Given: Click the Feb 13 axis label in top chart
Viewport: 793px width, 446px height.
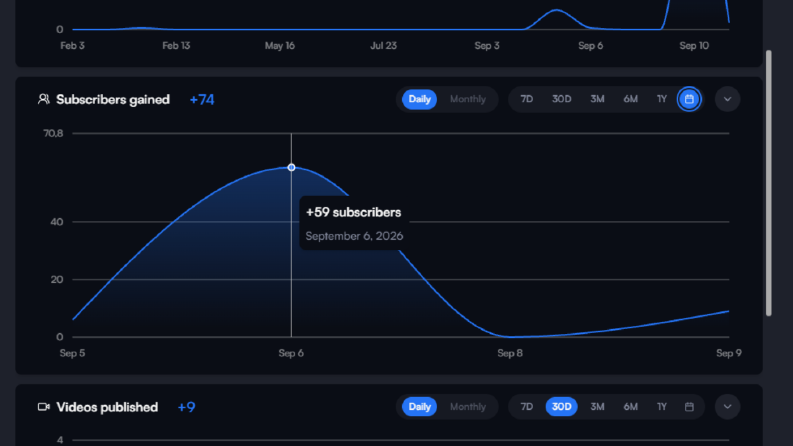Looking at the screenshot, I should tap(176, 46).
